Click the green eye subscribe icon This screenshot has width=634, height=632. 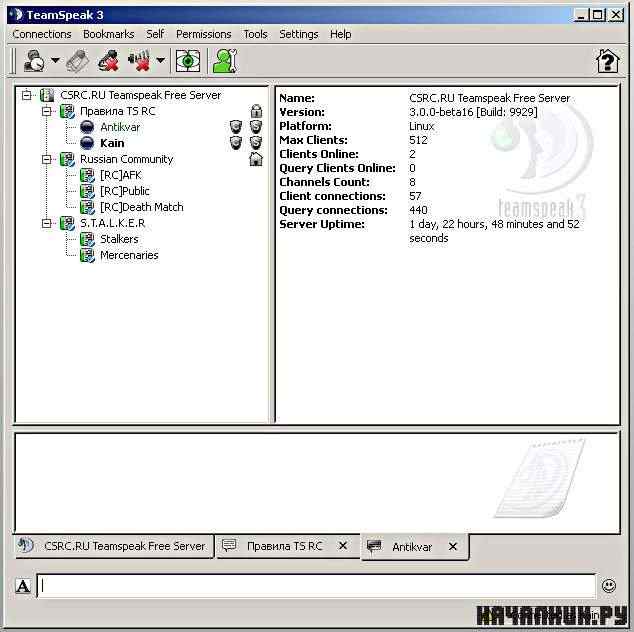[x=188, y=61]
